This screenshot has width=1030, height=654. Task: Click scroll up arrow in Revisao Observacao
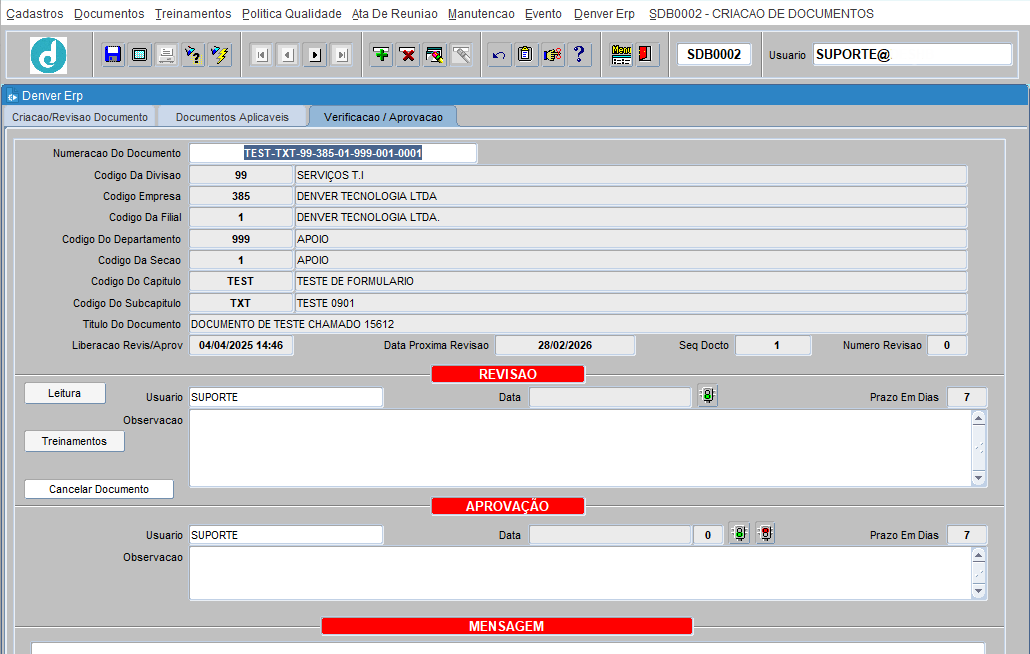coord(979,418)
